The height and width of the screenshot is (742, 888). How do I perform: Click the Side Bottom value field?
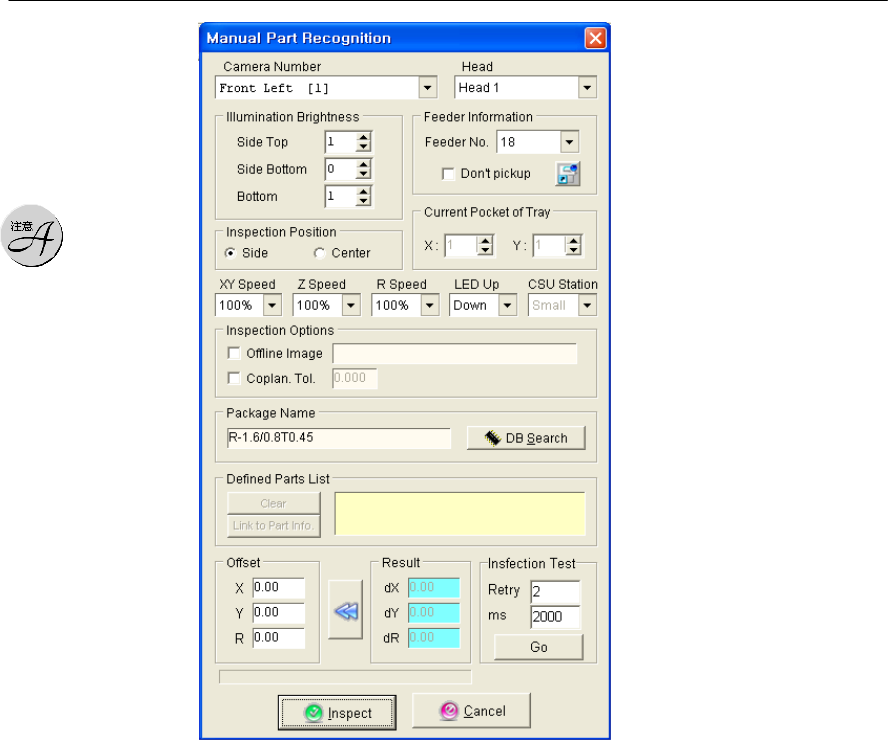[x=341, y=169]
